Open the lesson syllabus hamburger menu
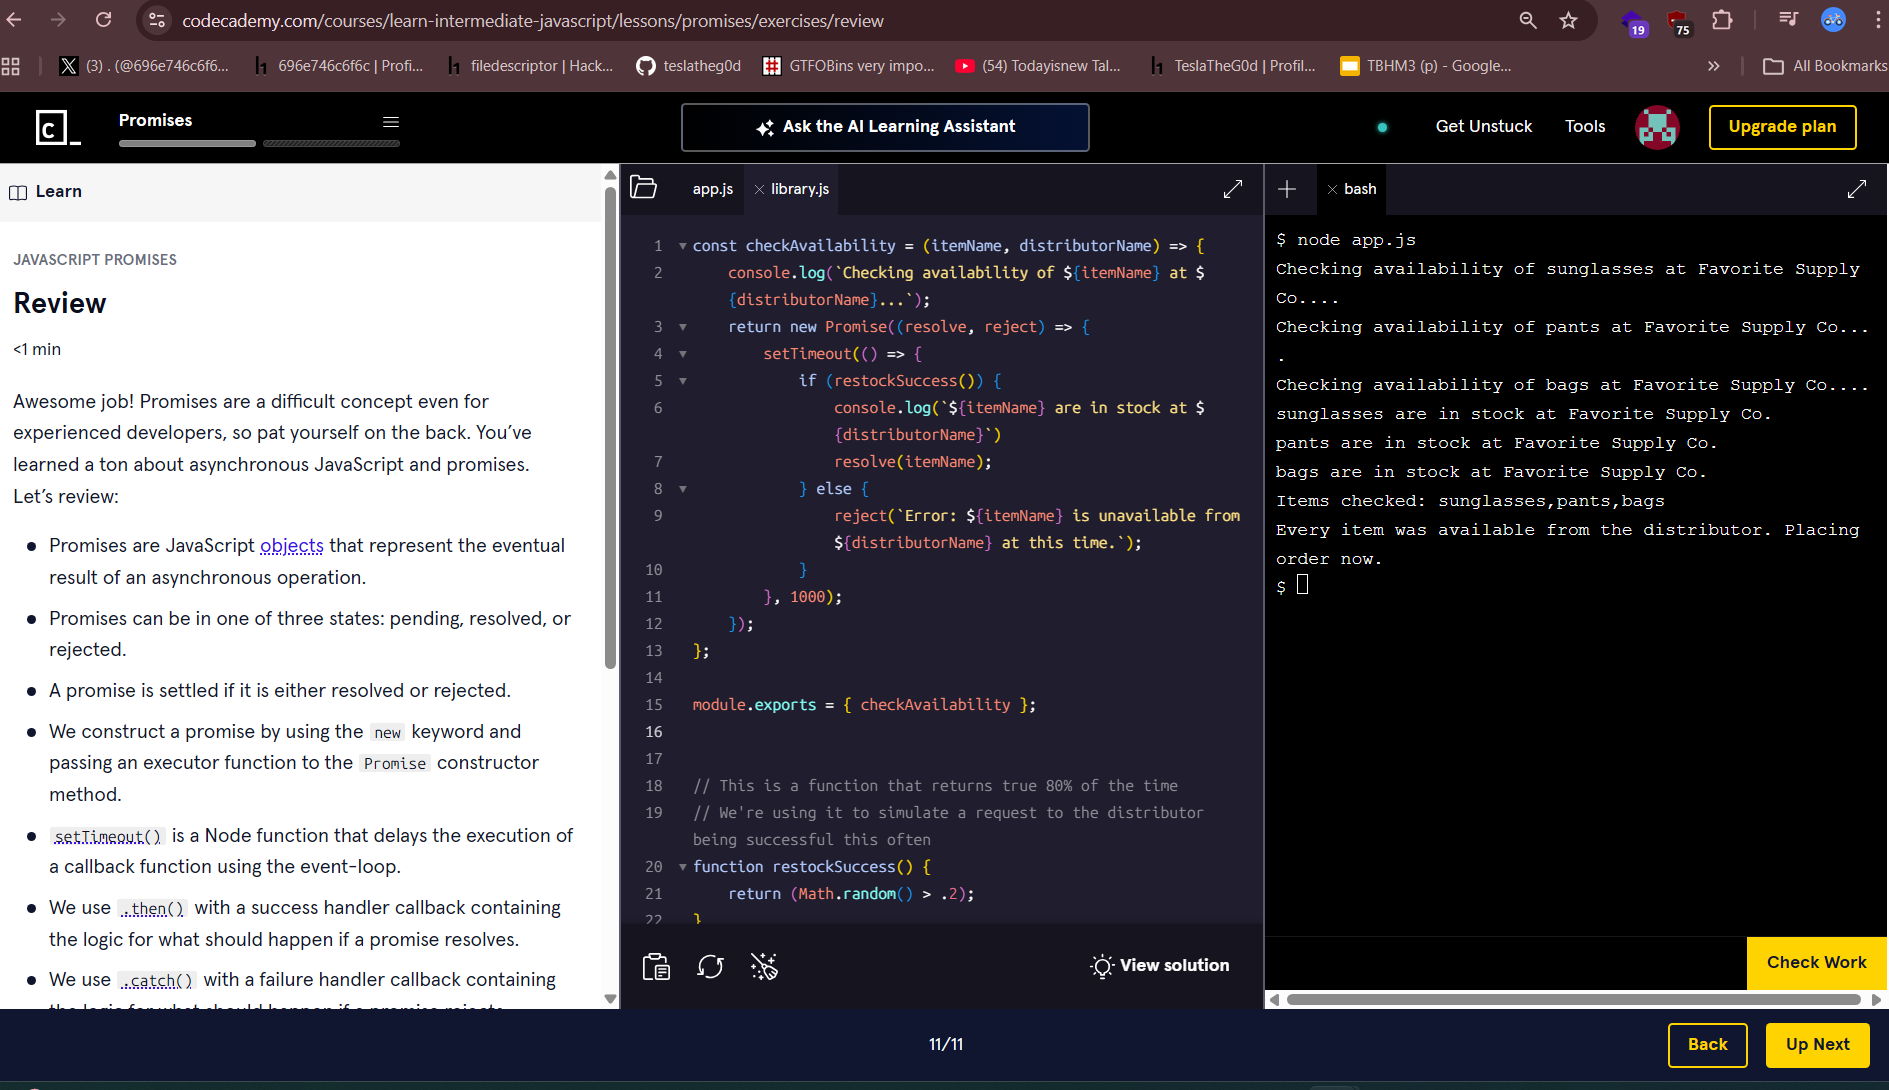1889x1090 pixels. point(391,122)
